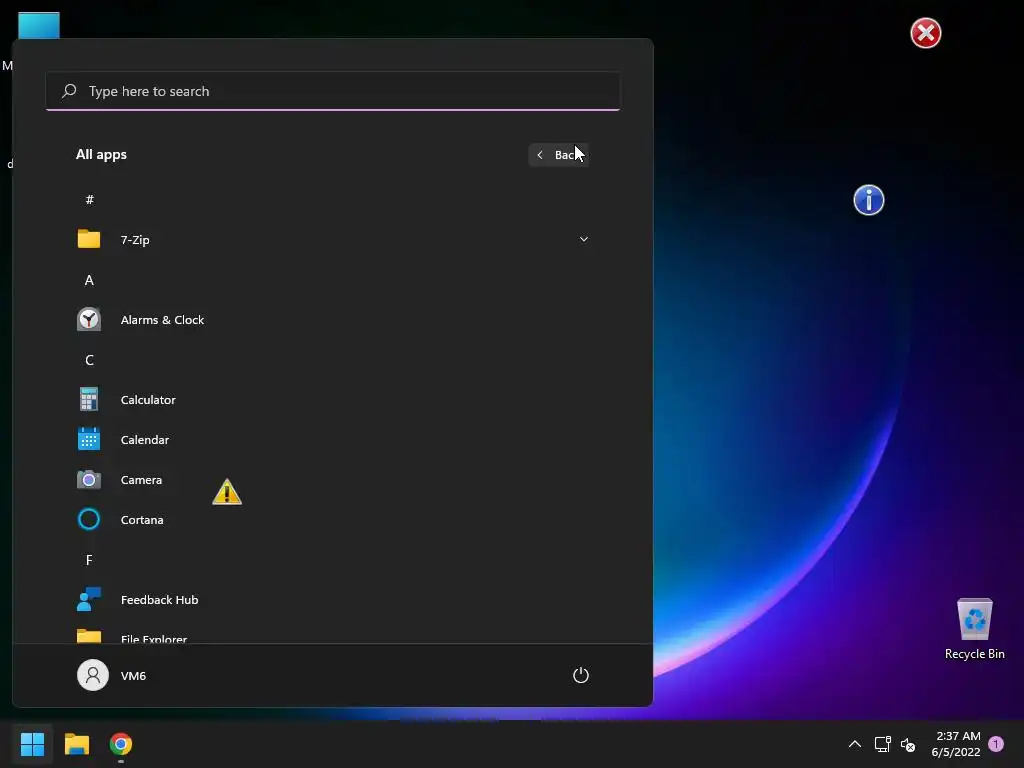Show hidden icons tray chevron
This screenshot has height=768, width=1024.
(x=854, y=744)
